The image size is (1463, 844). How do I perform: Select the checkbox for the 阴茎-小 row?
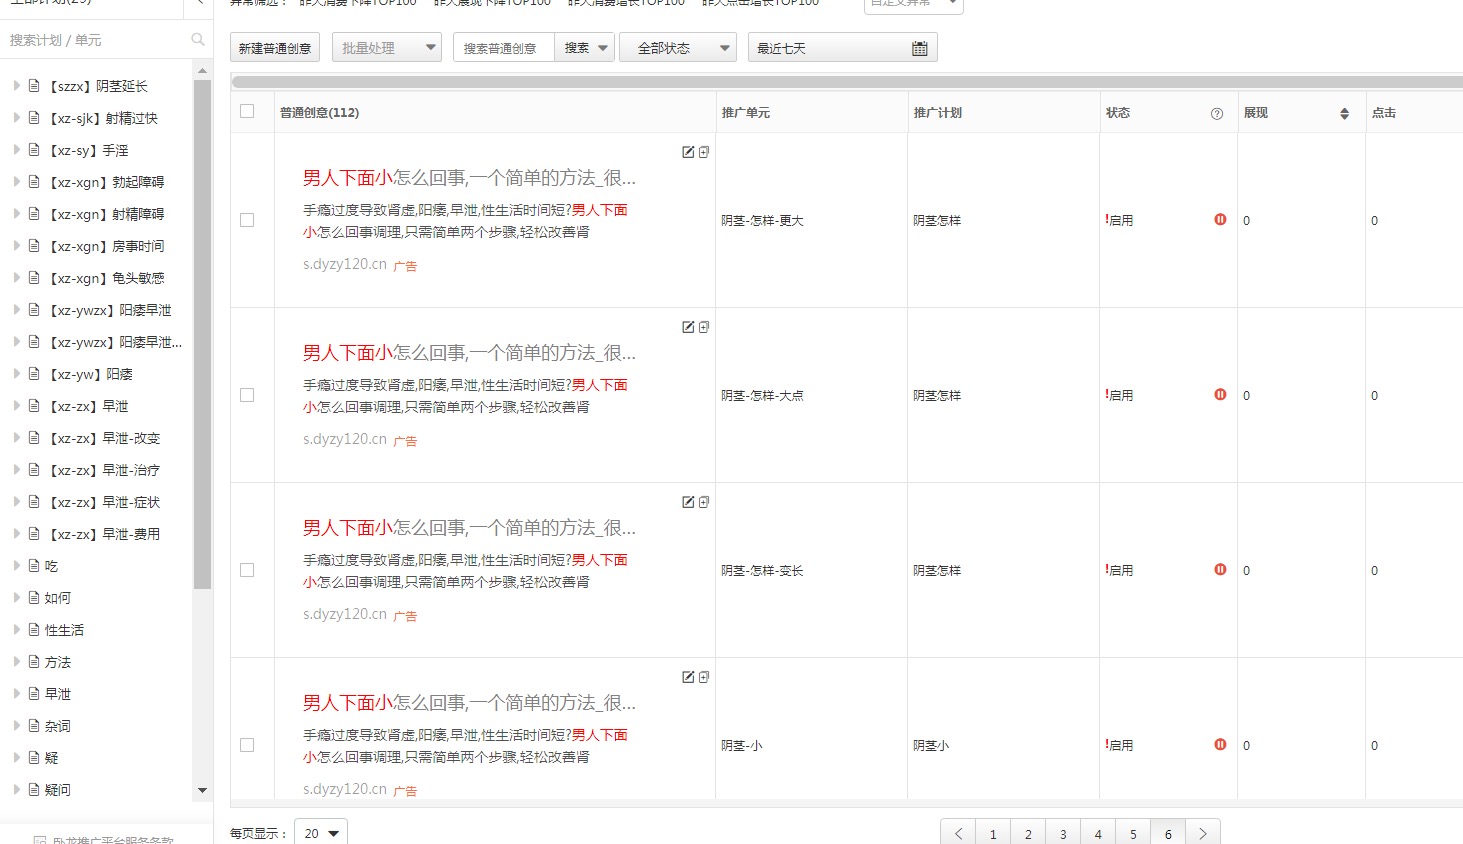(x=247, y=745)
